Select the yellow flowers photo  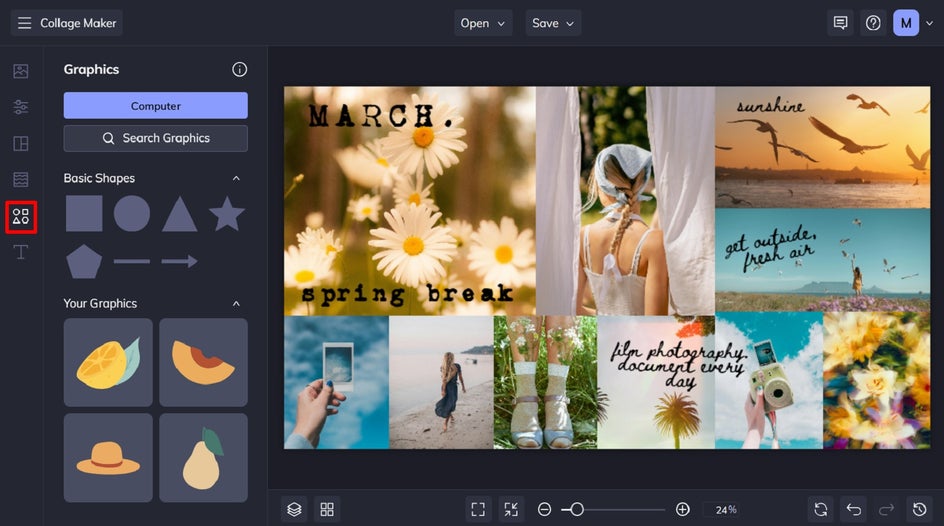(877, 380)
